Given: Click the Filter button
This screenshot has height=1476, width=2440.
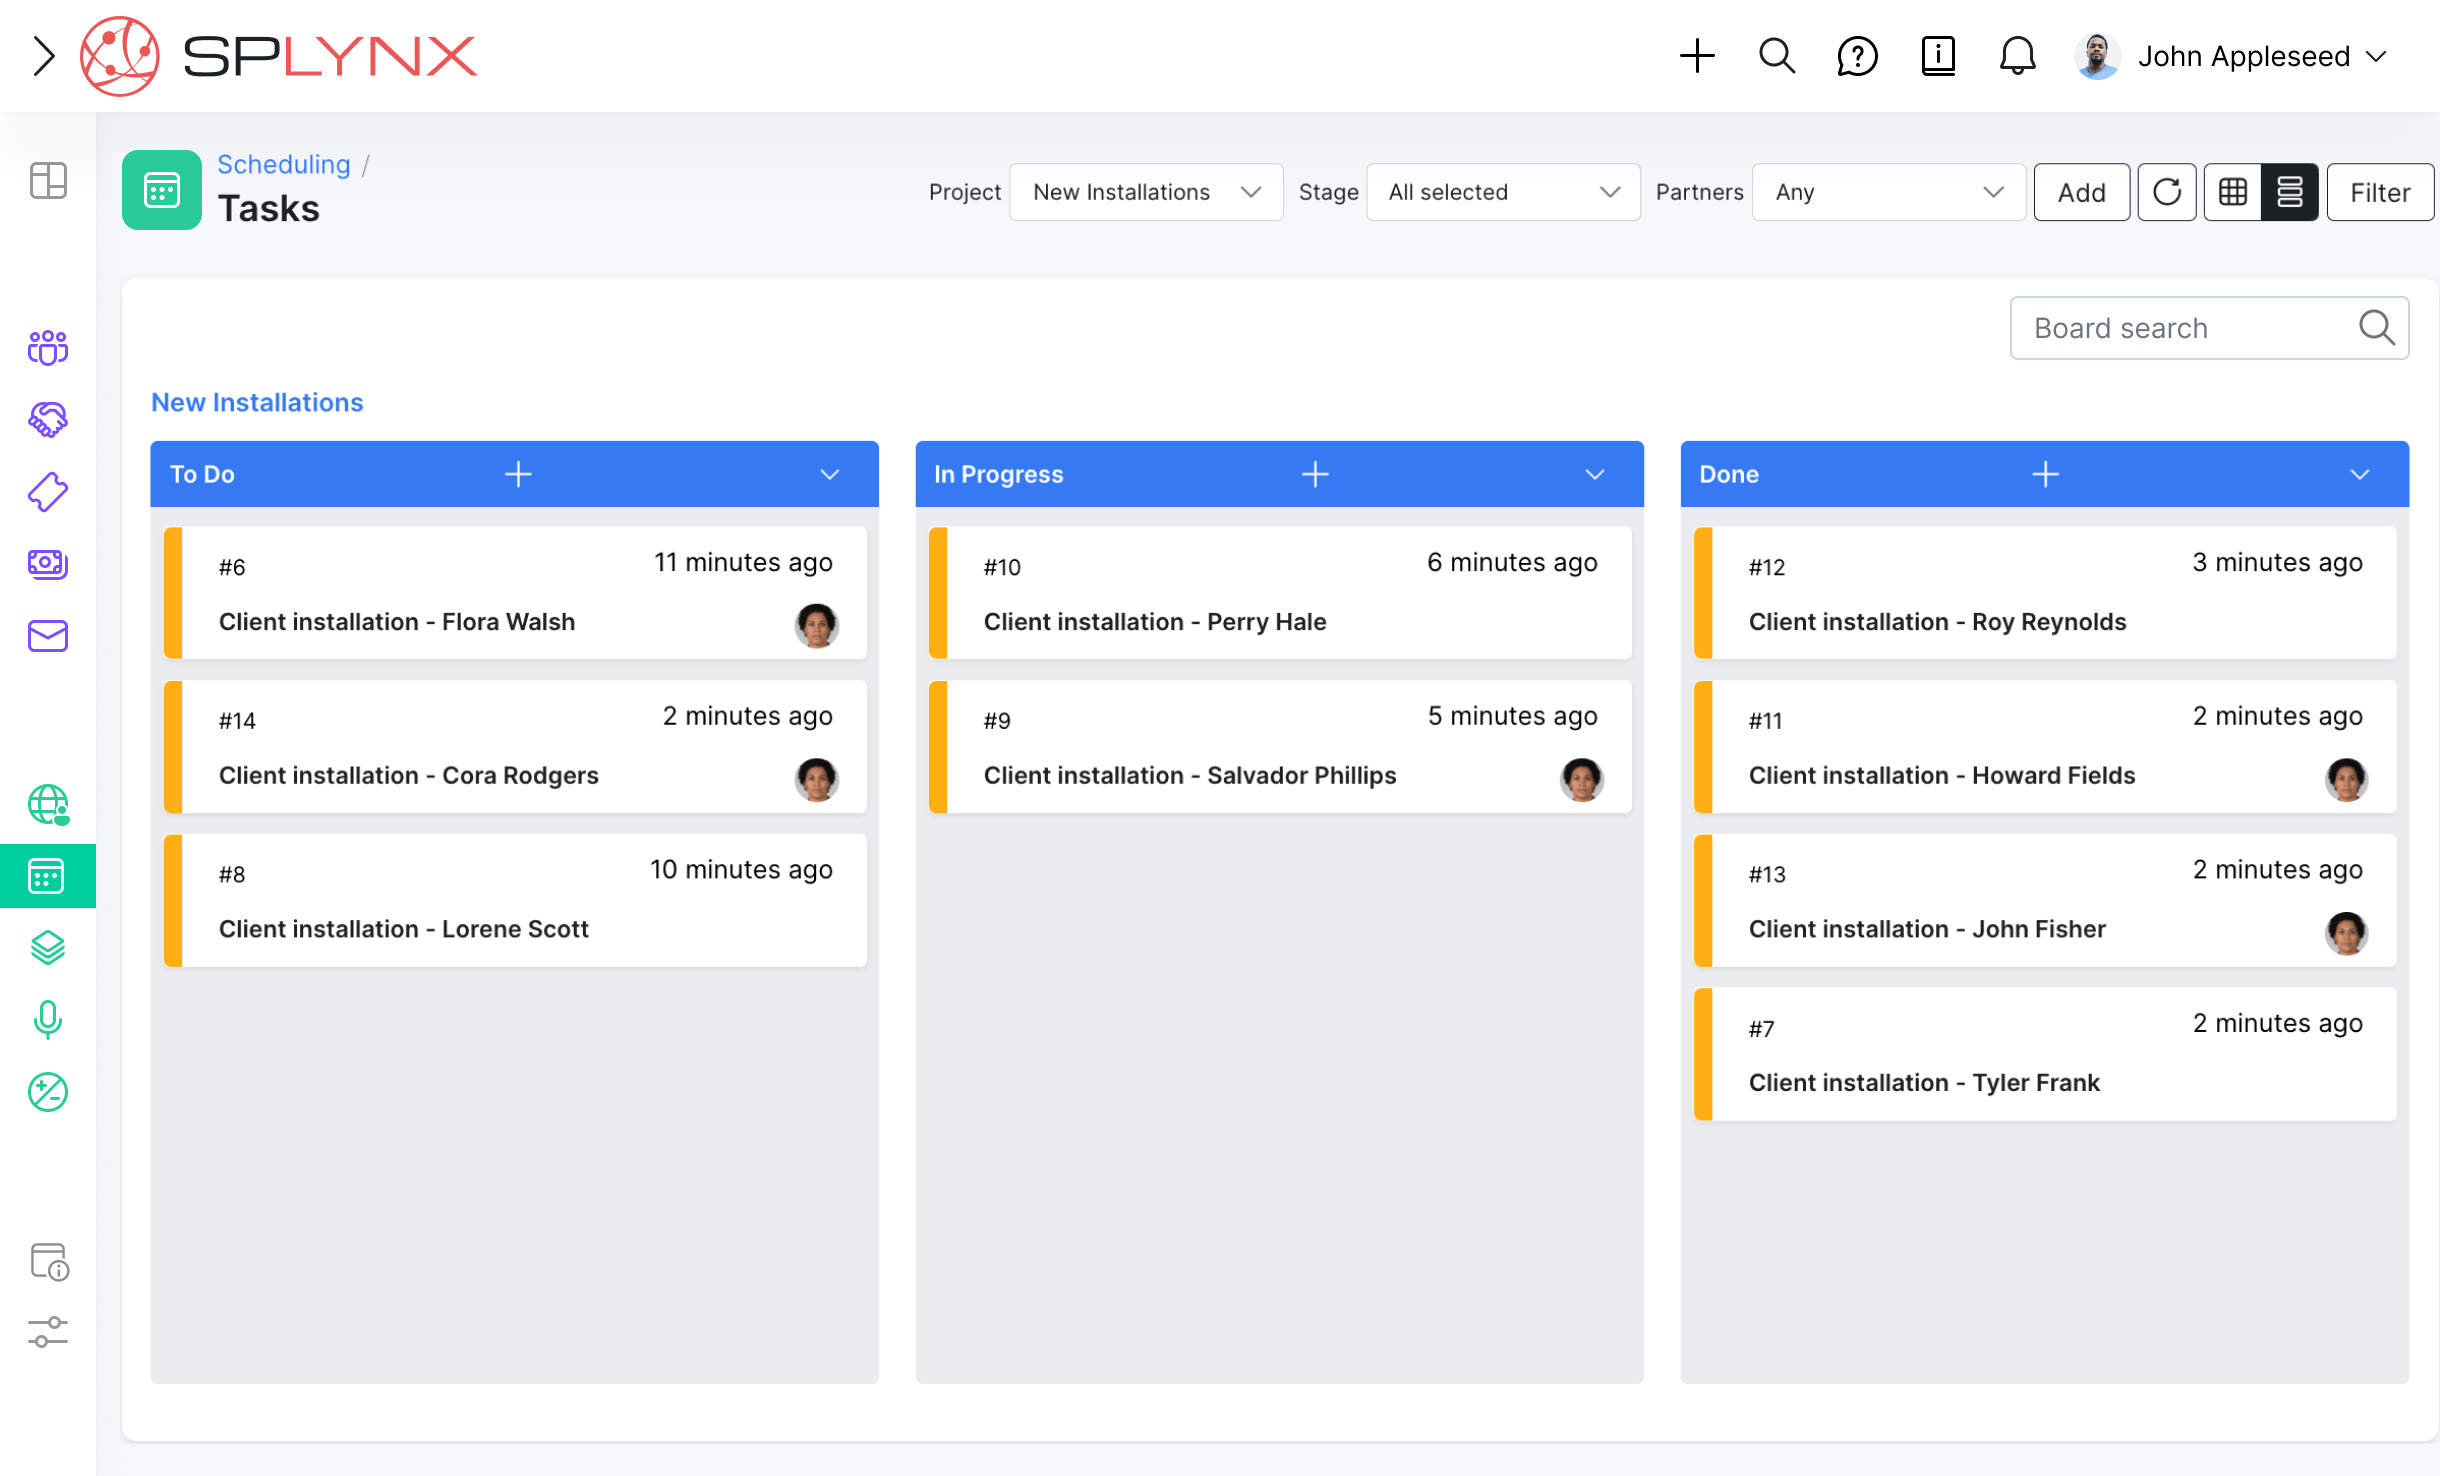Looking at the screenshot, I should tap(2379, 192).
